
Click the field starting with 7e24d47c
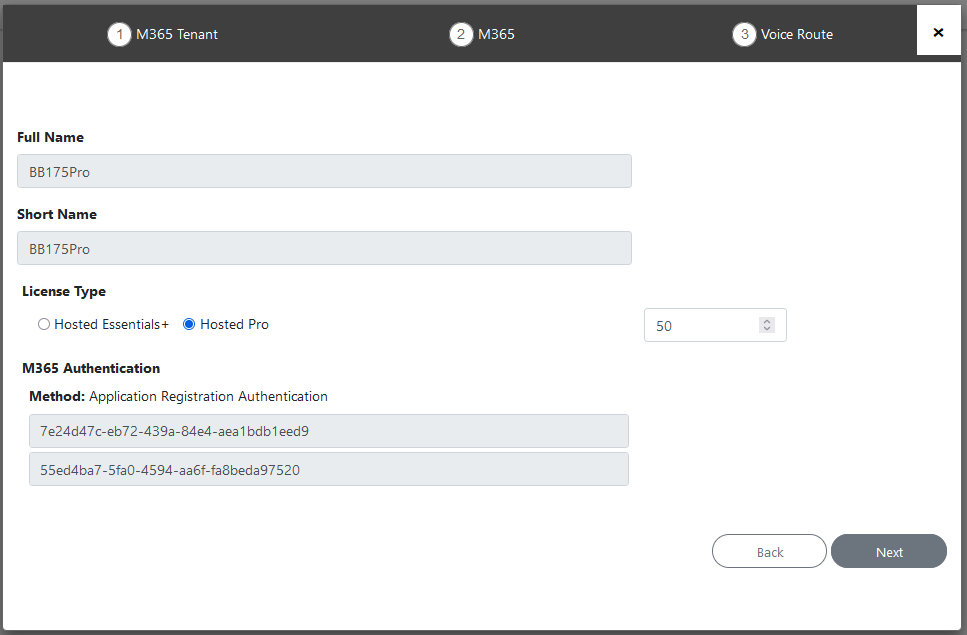(x=329, y=431)
